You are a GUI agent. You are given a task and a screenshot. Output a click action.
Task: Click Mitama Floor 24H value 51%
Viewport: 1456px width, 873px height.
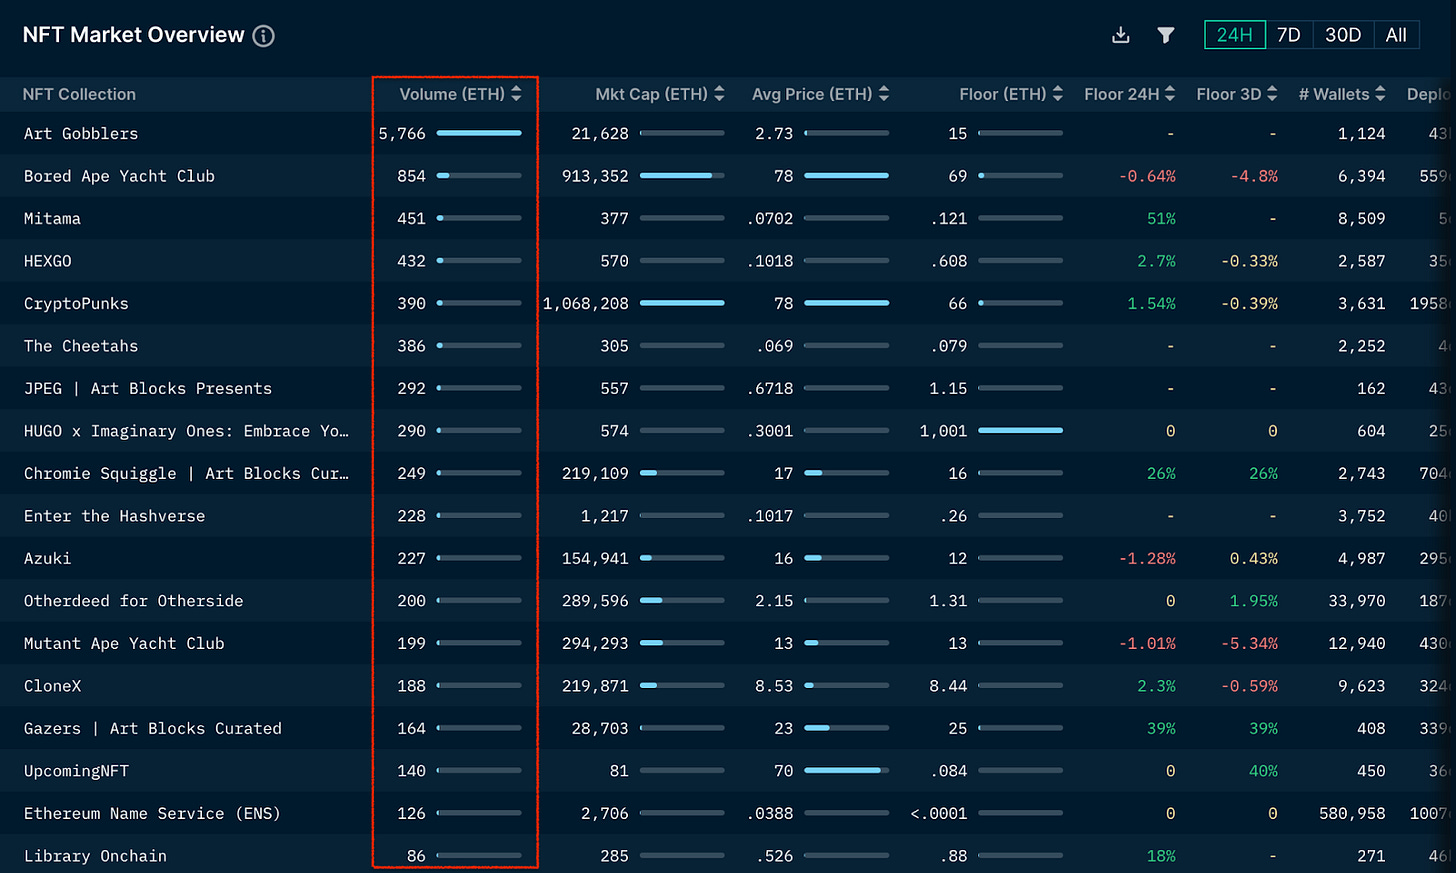[x=1161, y=218]
